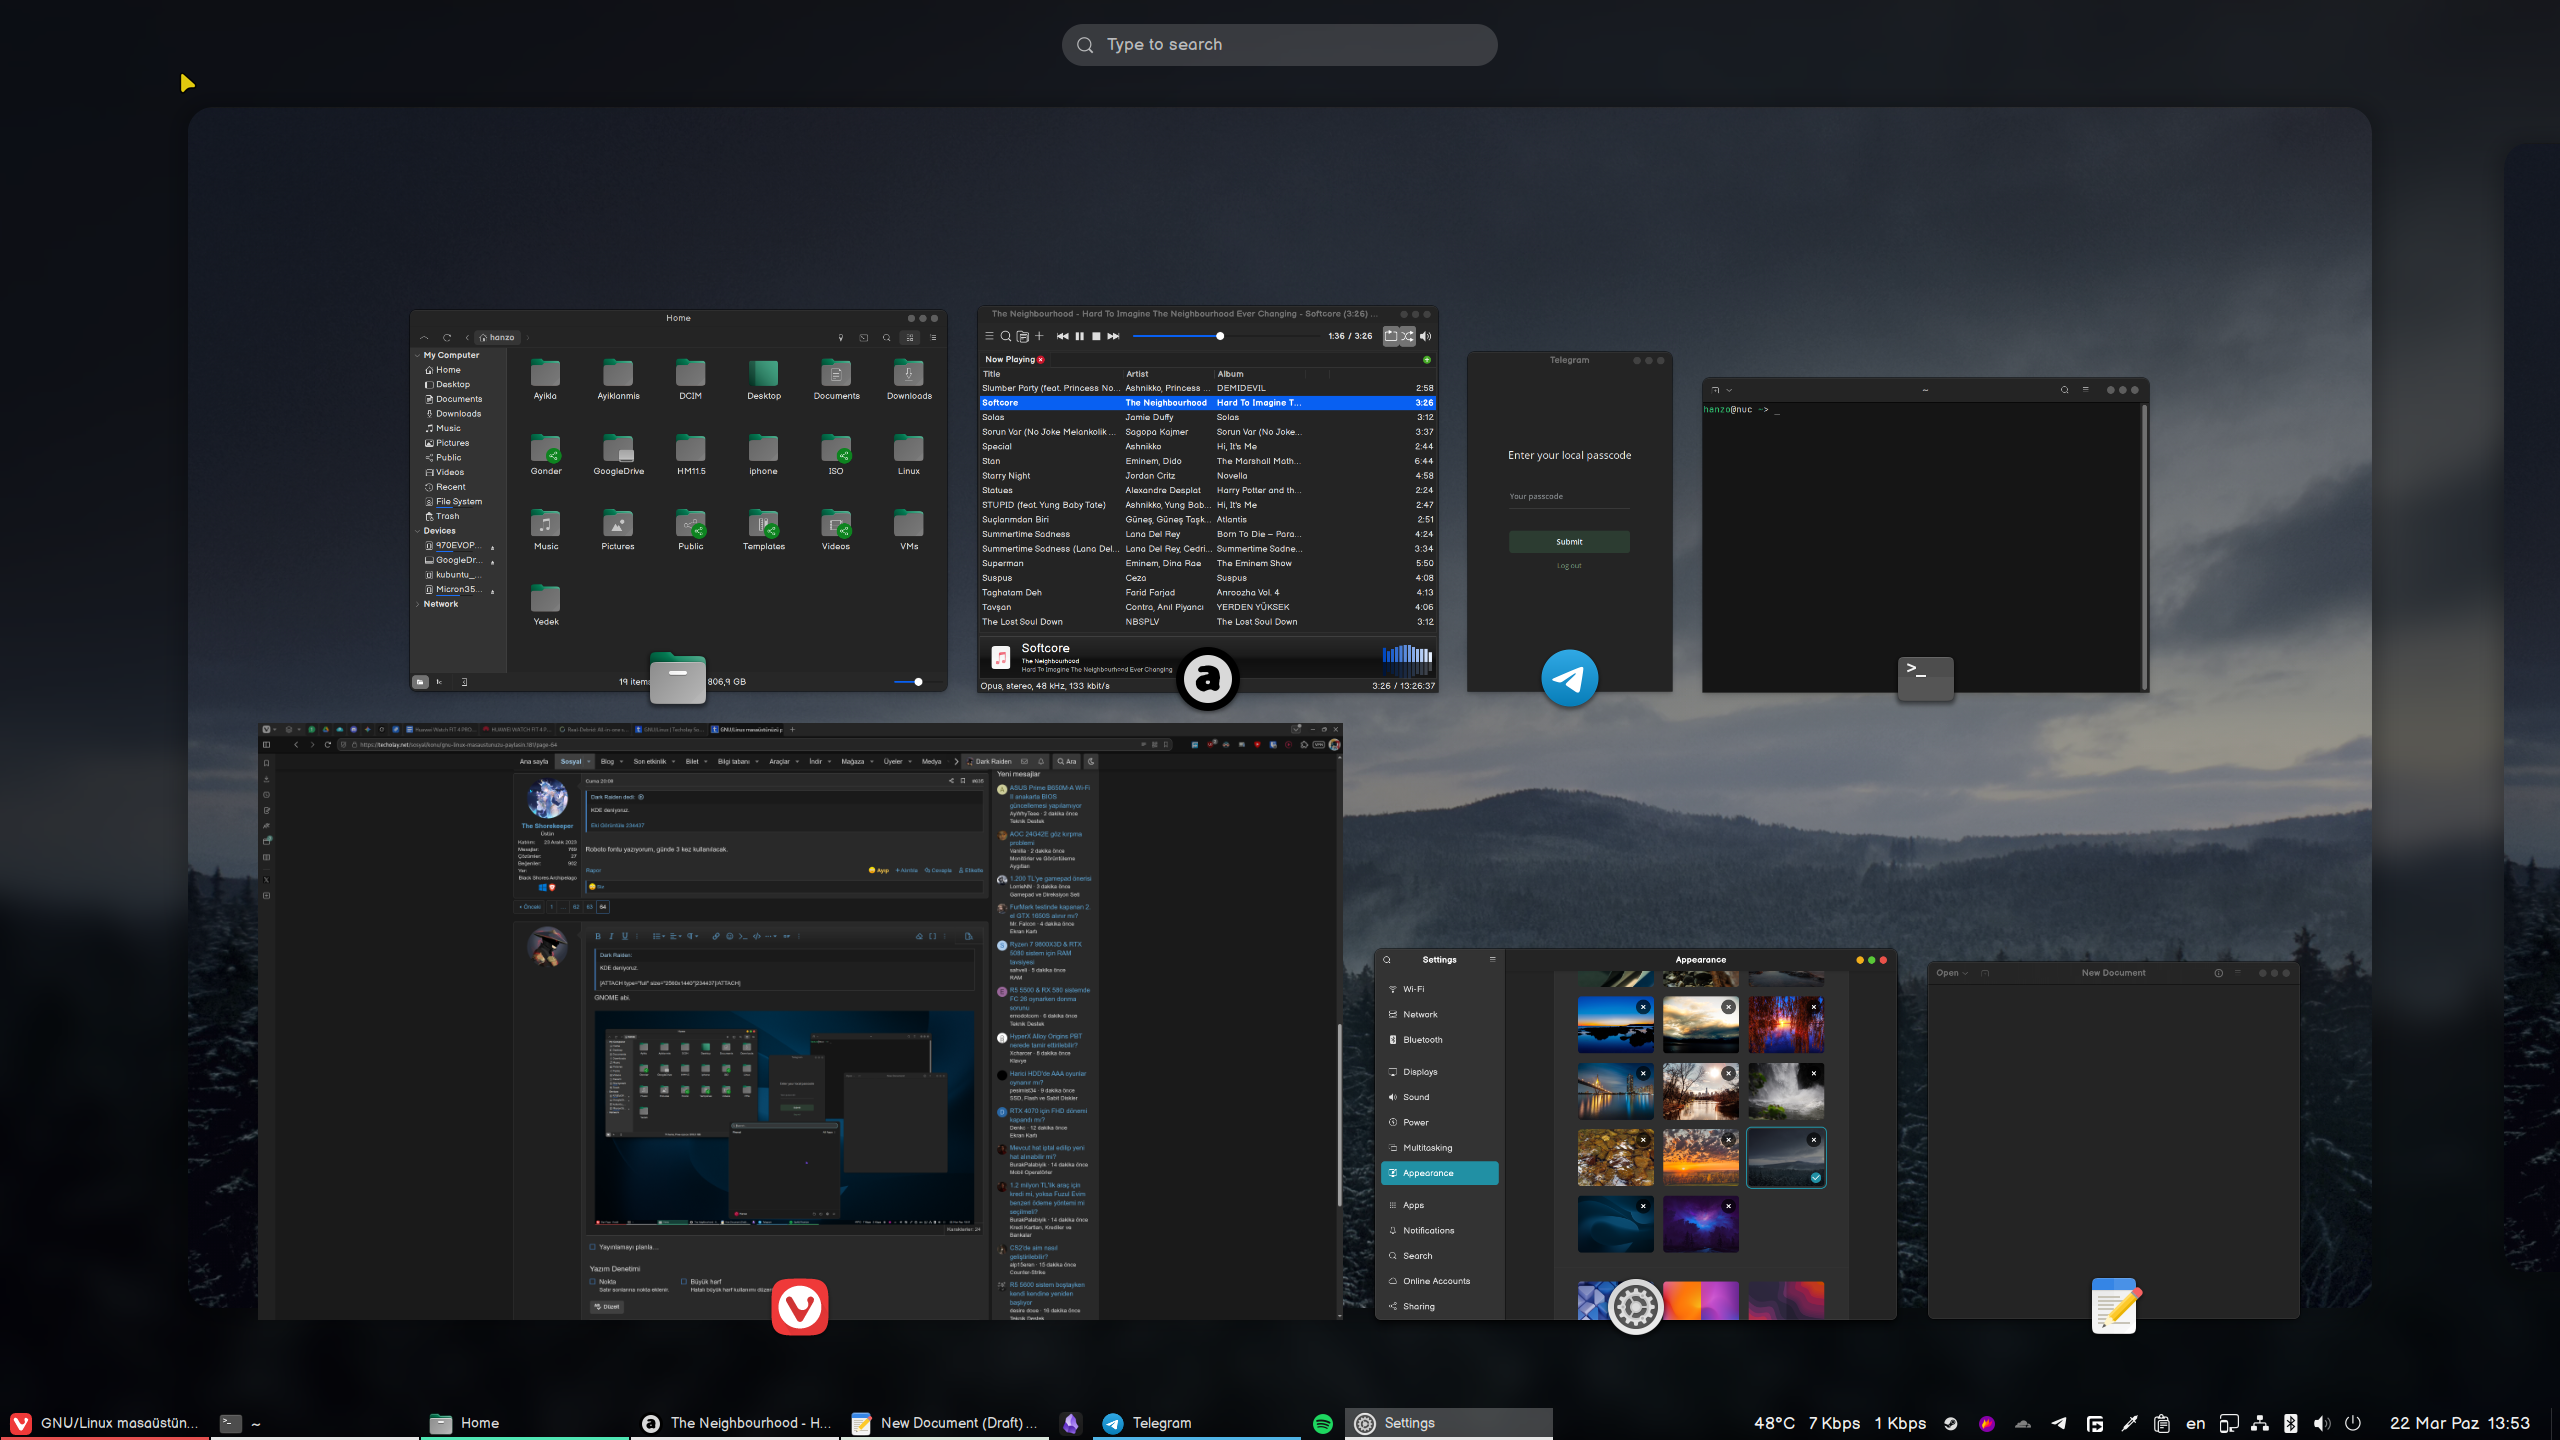Search files in the file manager
2560x1440 pixels.
tap(887, 338)
